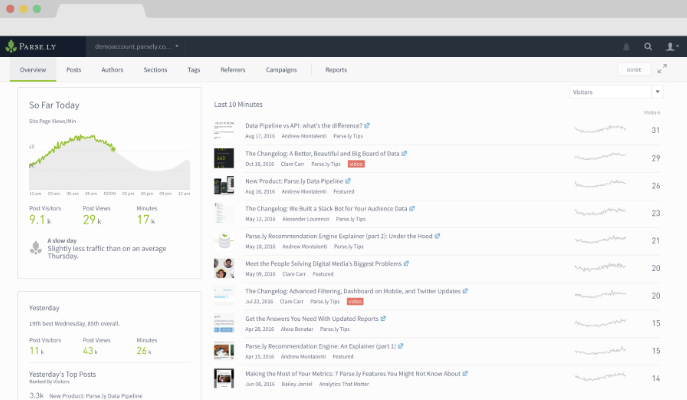Open Making the Most of Your Metrics post

(353, 374)
